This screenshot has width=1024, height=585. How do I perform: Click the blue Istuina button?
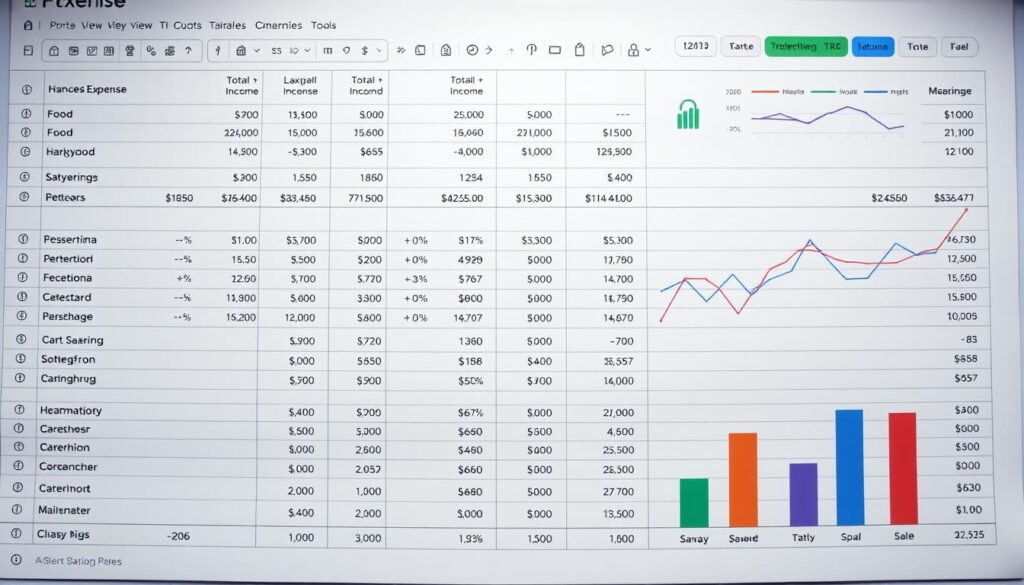[872, 46]
